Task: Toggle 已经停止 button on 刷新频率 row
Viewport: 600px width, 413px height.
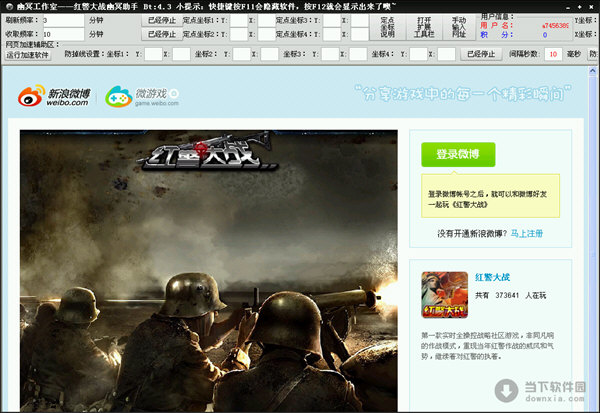Action: (x=162, y=20)
